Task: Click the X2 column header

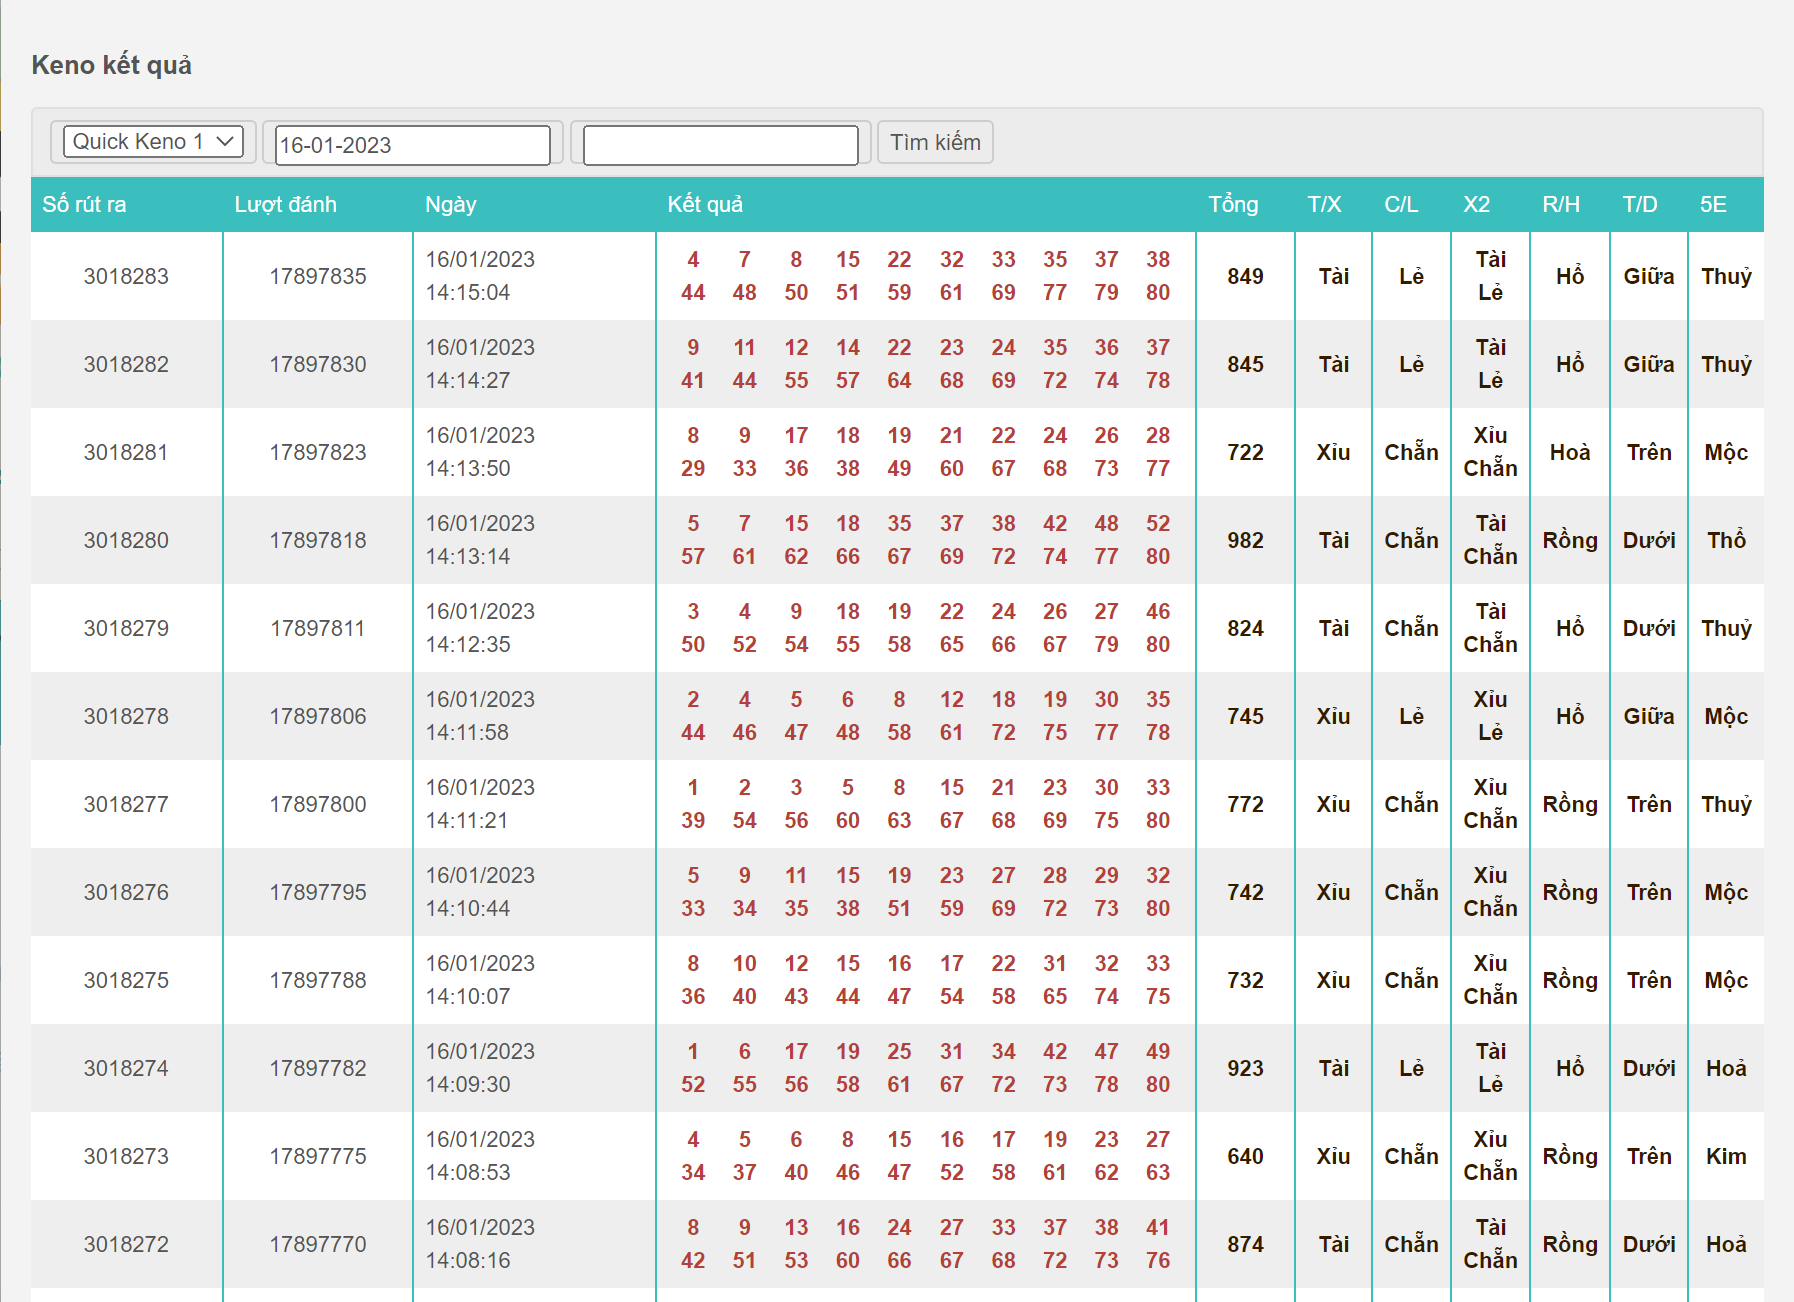Action: coord(1476,205)
